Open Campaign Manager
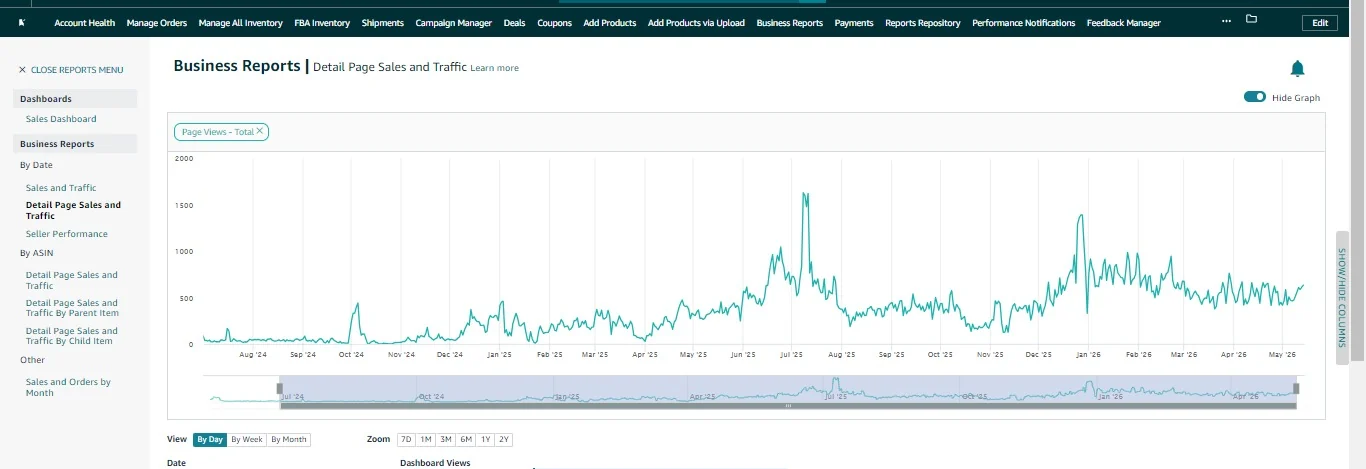 [454, 23]
